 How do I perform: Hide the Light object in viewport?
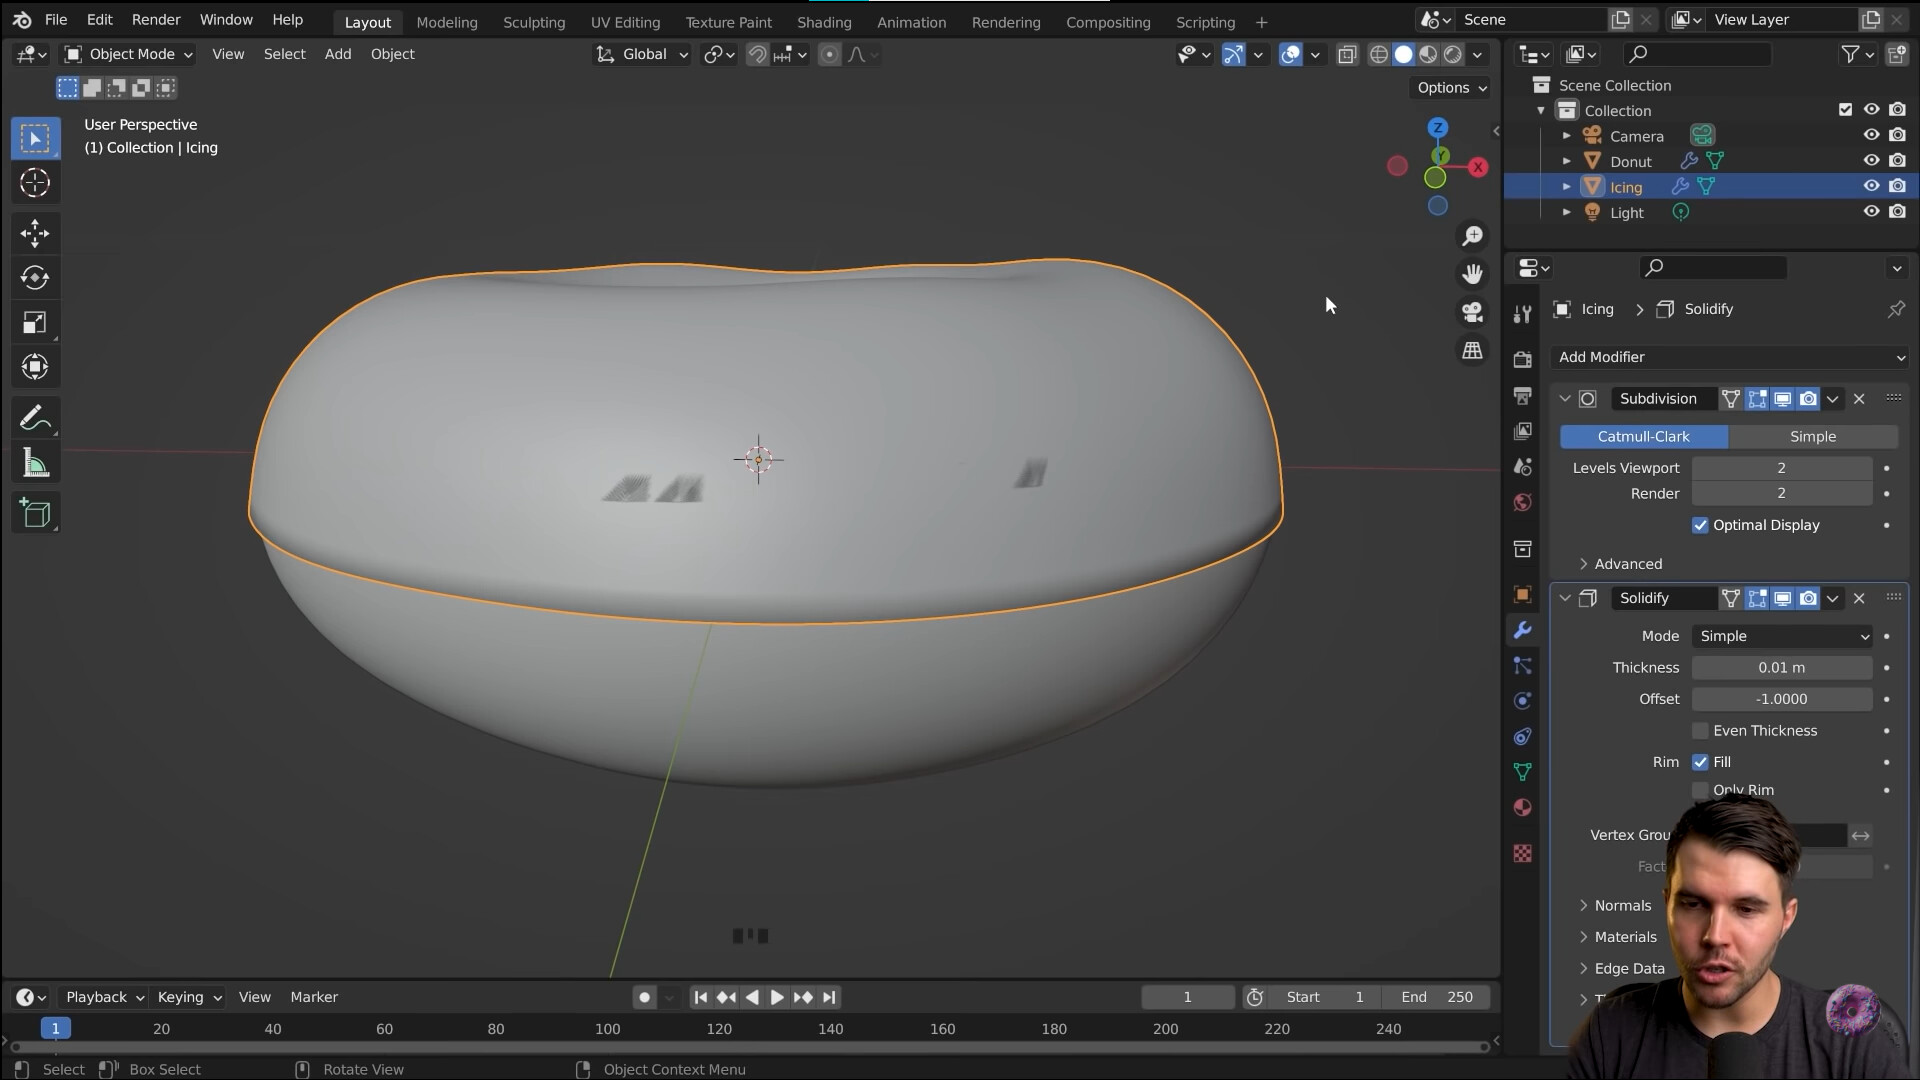tap(1871, 212)
